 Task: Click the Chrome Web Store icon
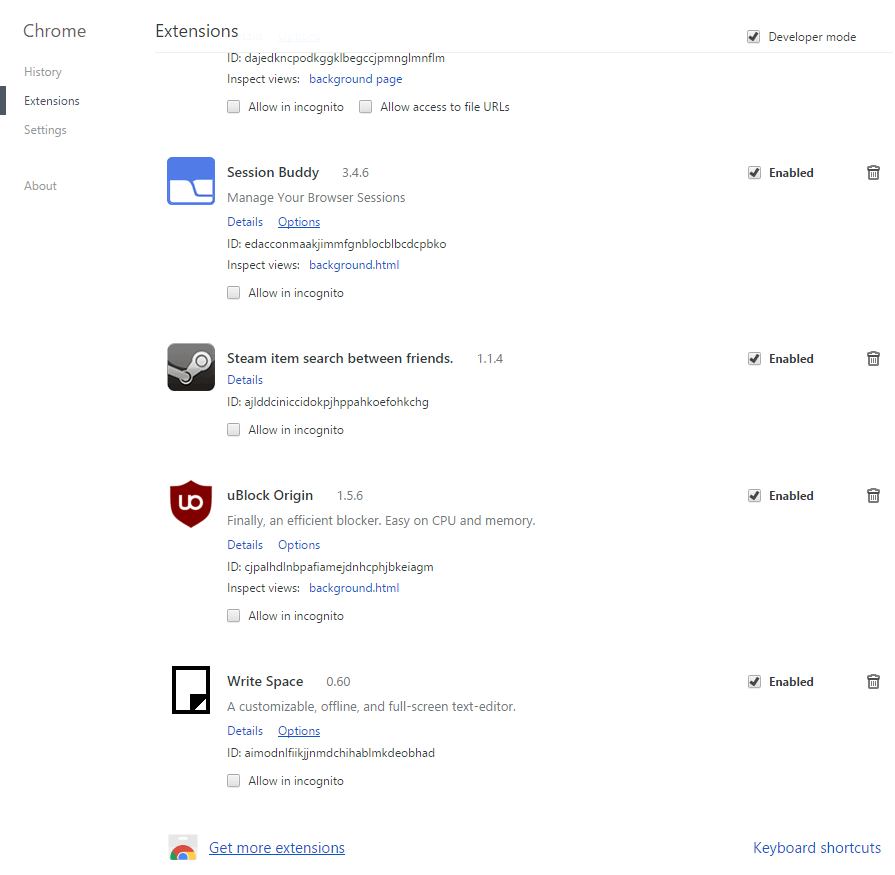coord(183,849)
